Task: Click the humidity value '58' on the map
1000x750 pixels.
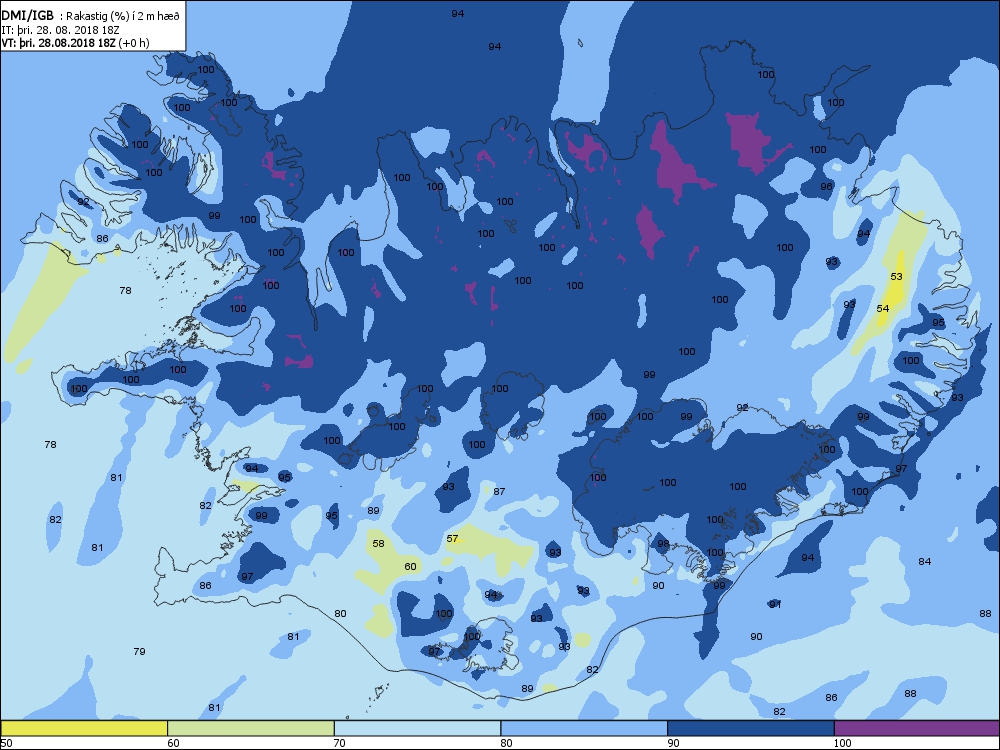Action: pos(379,543)
